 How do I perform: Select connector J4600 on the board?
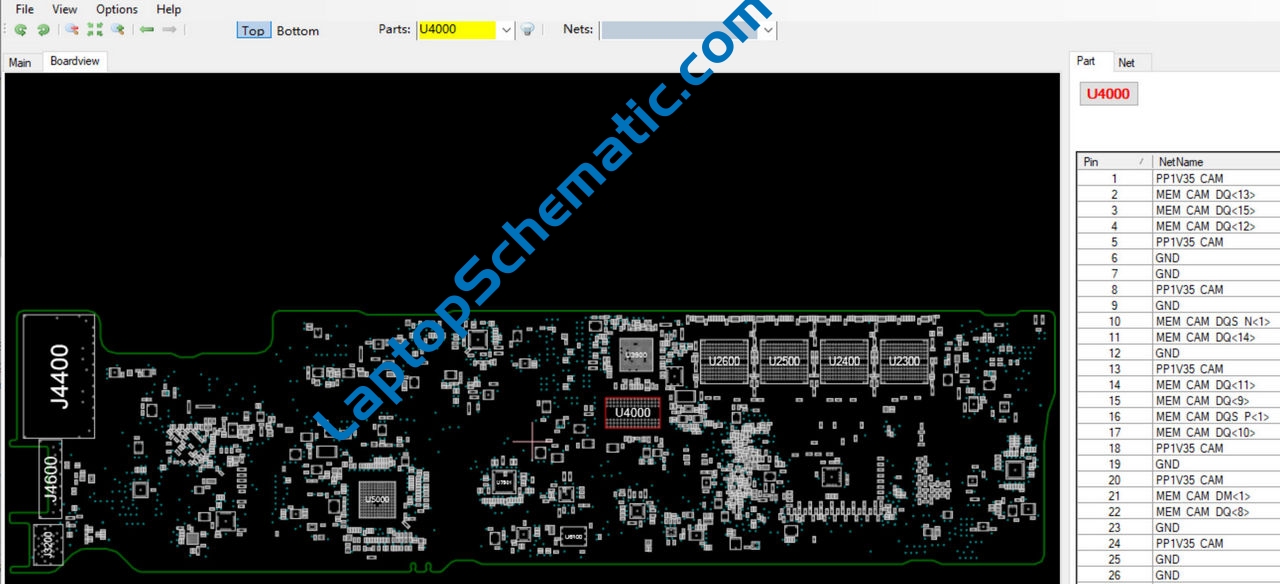pyautogui.click(x=50, y=479)
